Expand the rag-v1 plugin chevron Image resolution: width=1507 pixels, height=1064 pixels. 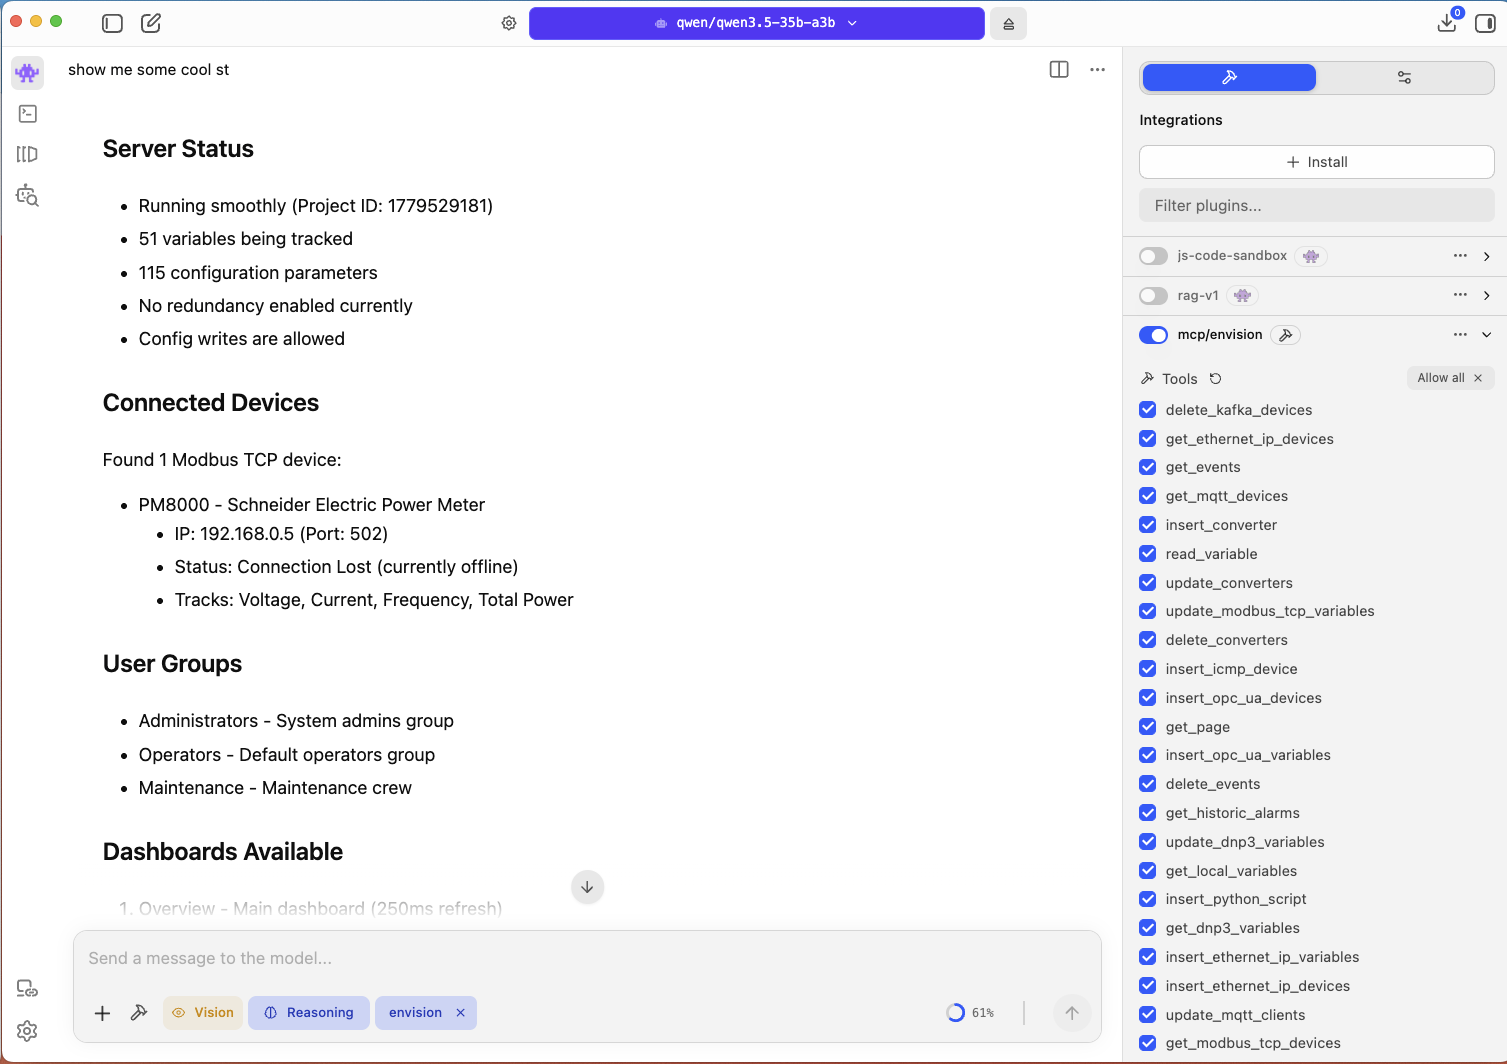[1487, 295]
